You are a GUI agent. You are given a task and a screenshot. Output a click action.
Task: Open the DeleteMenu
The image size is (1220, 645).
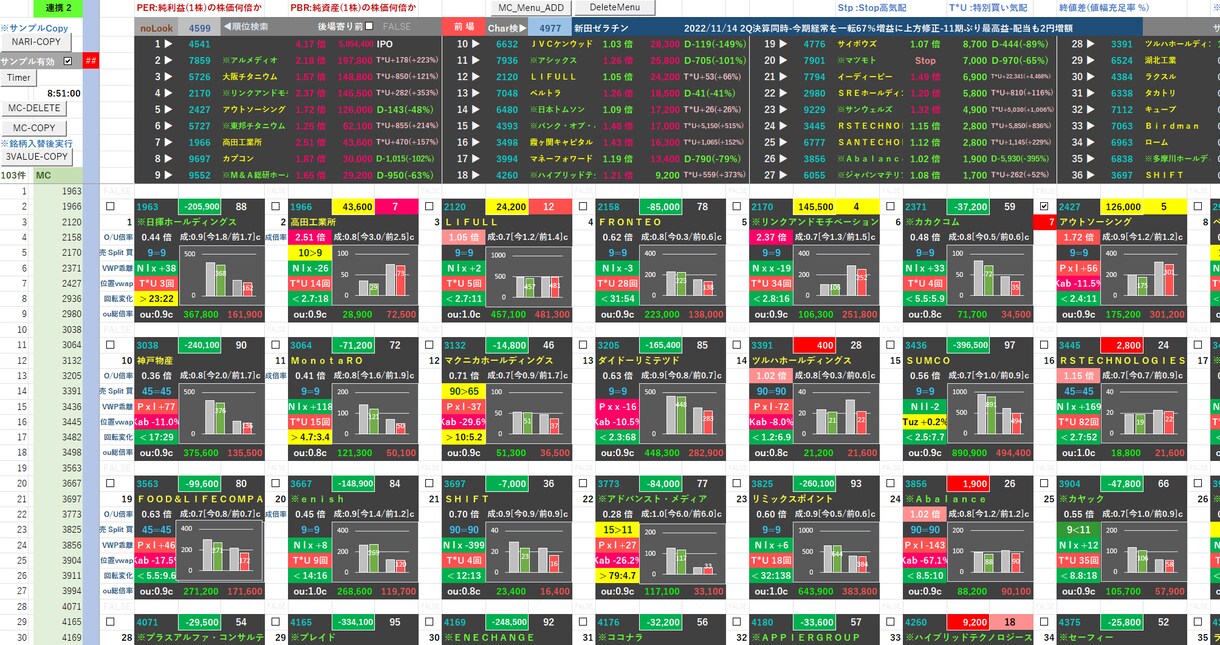point(621,8)
